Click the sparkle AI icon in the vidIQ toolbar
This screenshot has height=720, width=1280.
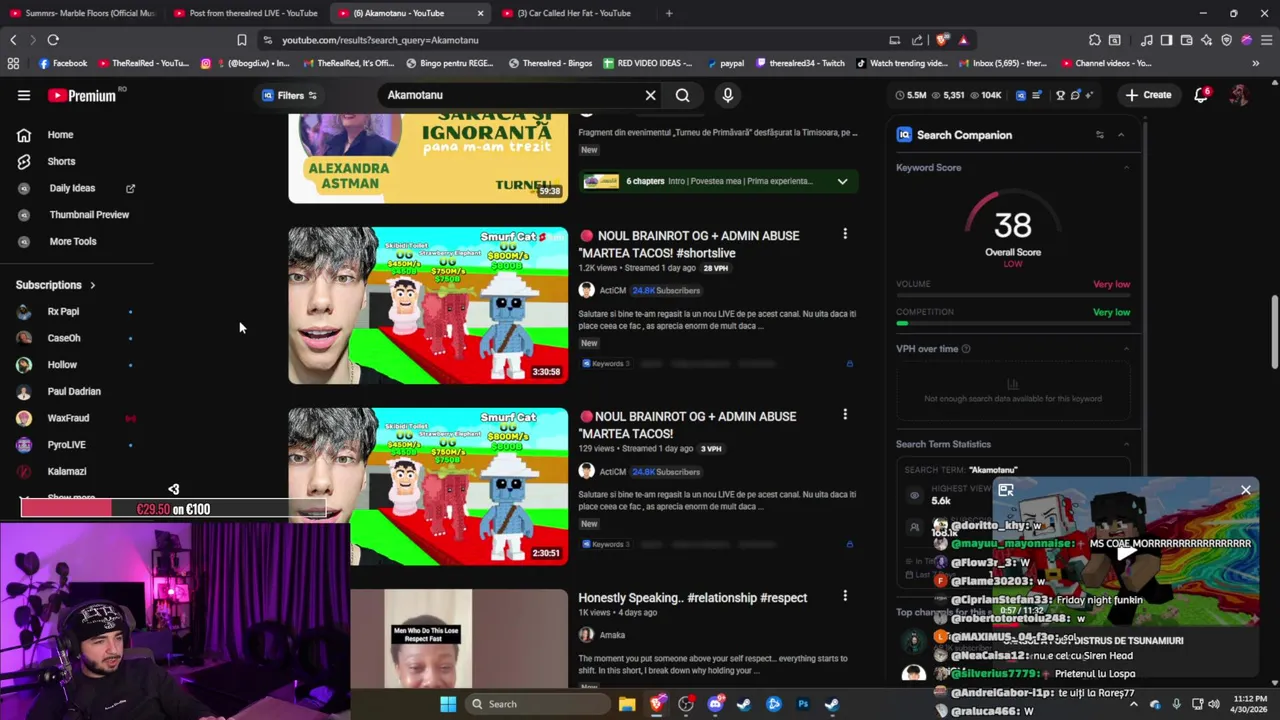coord(1089,95)
